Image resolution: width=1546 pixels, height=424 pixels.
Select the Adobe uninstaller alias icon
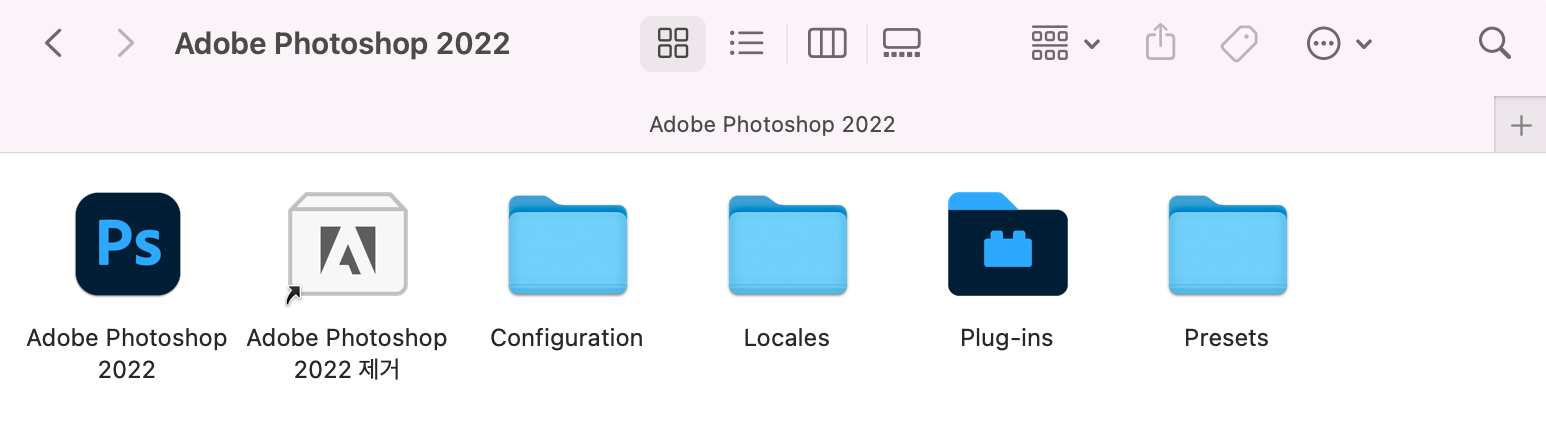click(347, 246)
